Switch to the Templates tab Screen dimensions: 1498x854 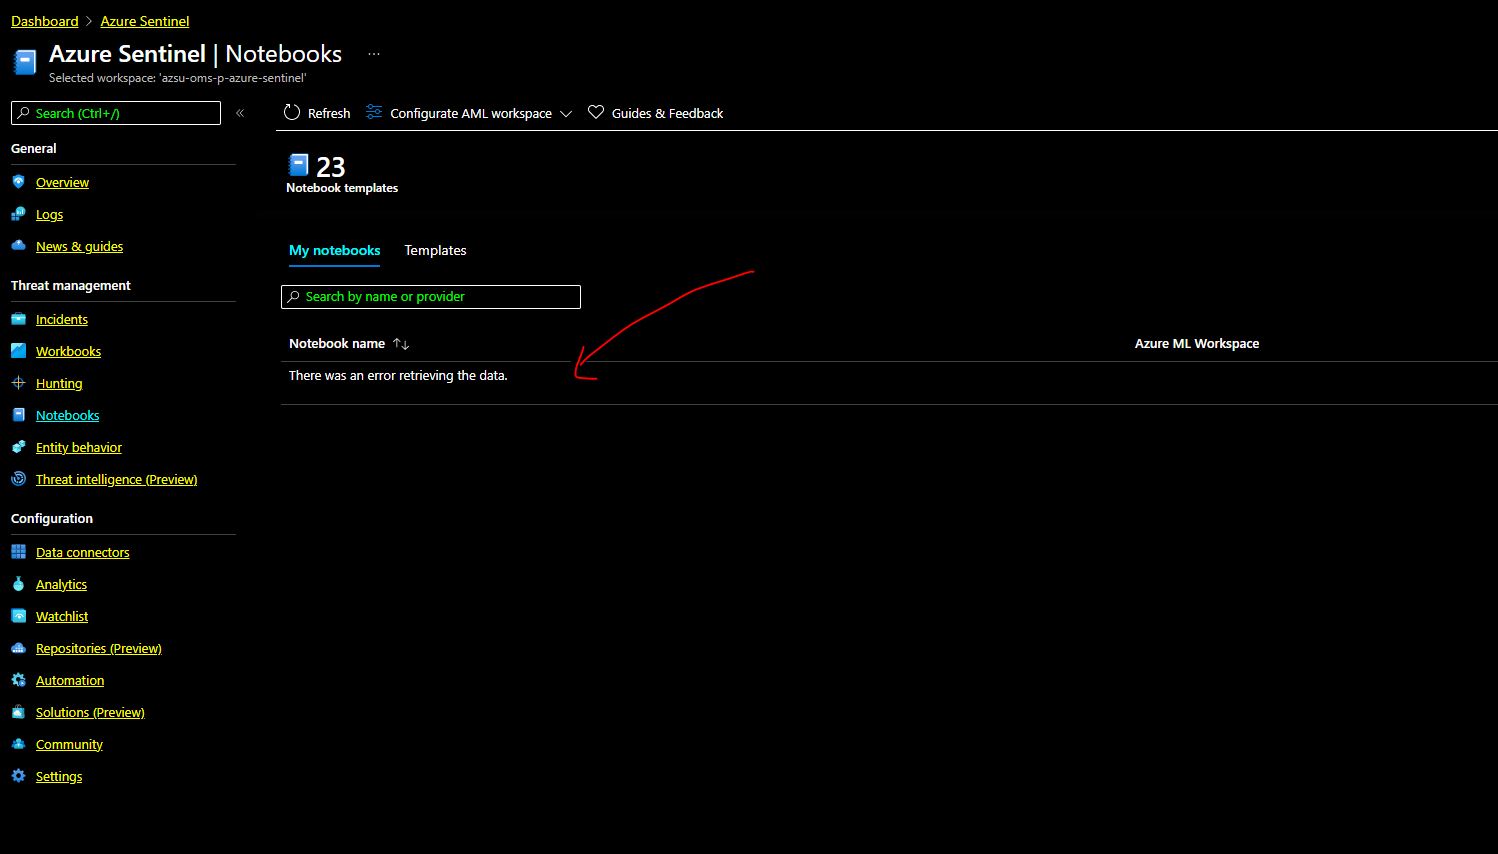click(x=435, y=250)
